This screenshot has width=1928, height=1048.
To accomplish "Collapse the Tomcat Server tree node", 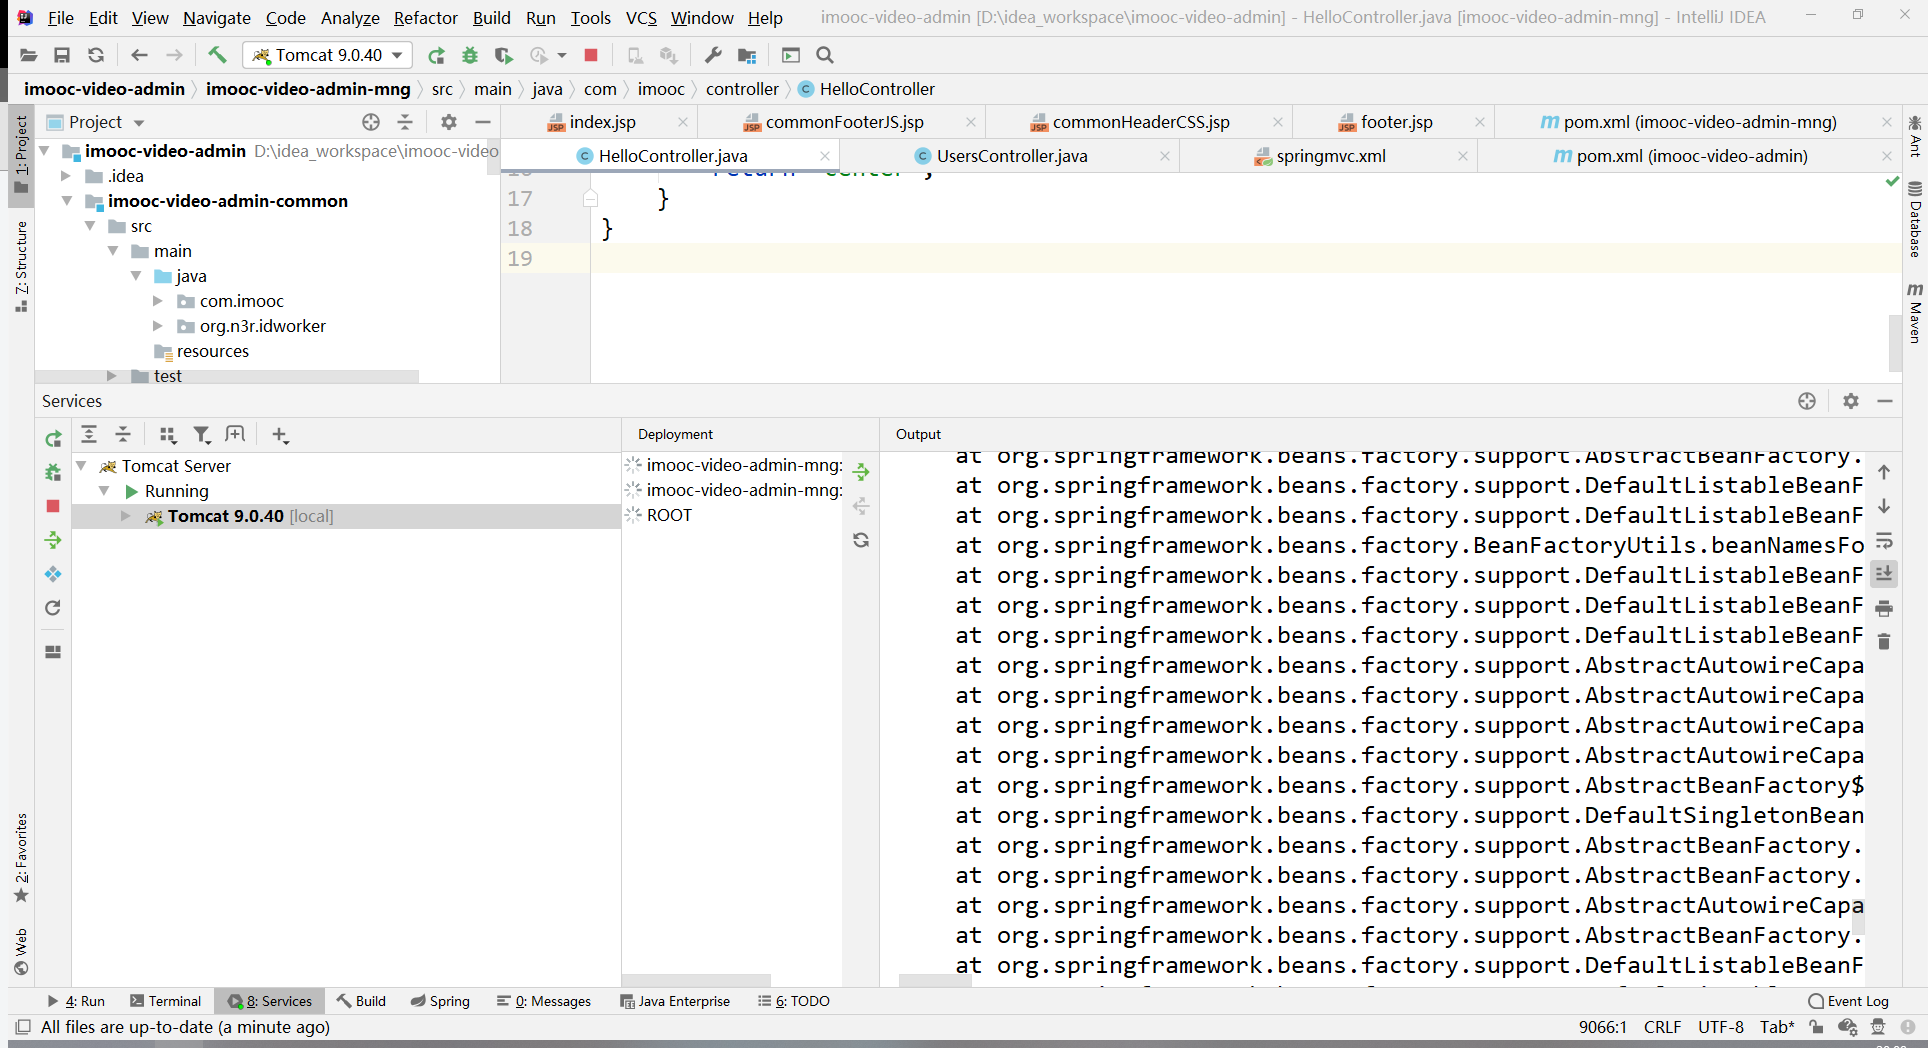I will [82, 466].
